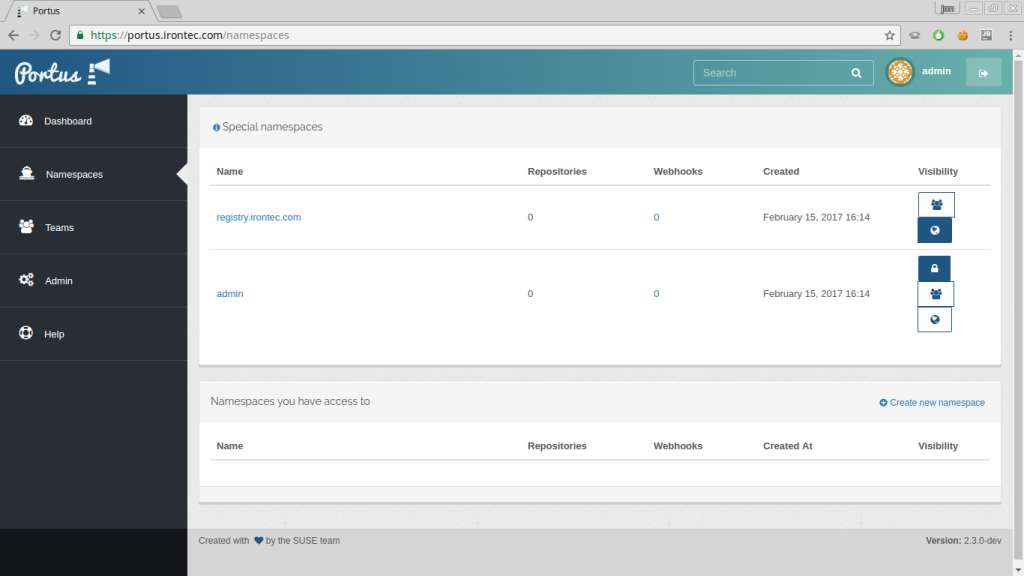Image resolution: width=1024 pixels, height=576 pixels.
Task: Click the Create new namespace link
Action: tap(931, 402)
